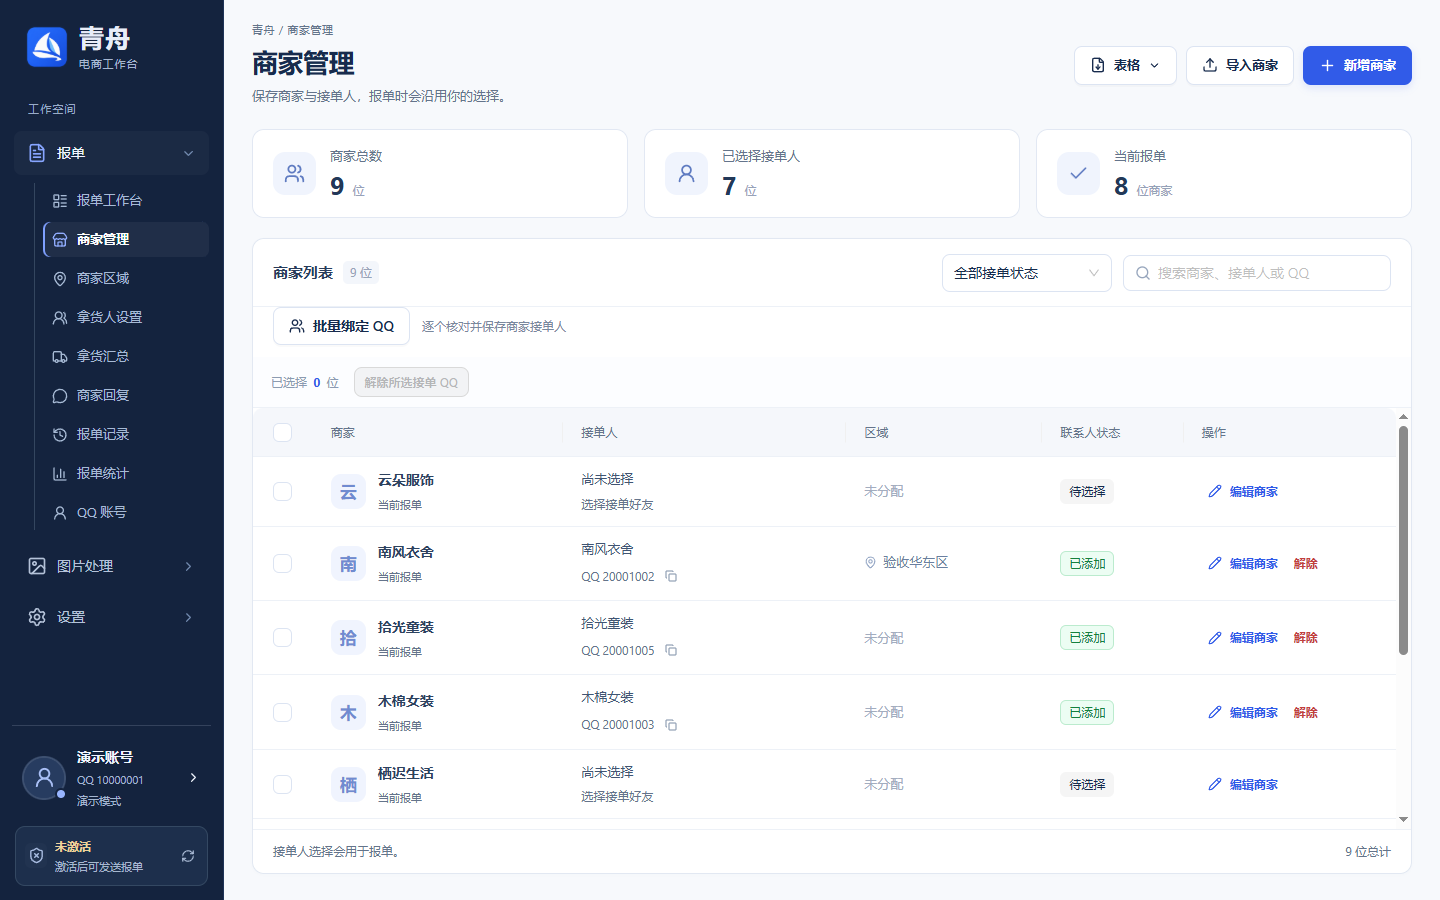This screenshot has height=900, width=1440.
Task: Click the 拾 avatar of 拾光童装
Action: (348, 638)
